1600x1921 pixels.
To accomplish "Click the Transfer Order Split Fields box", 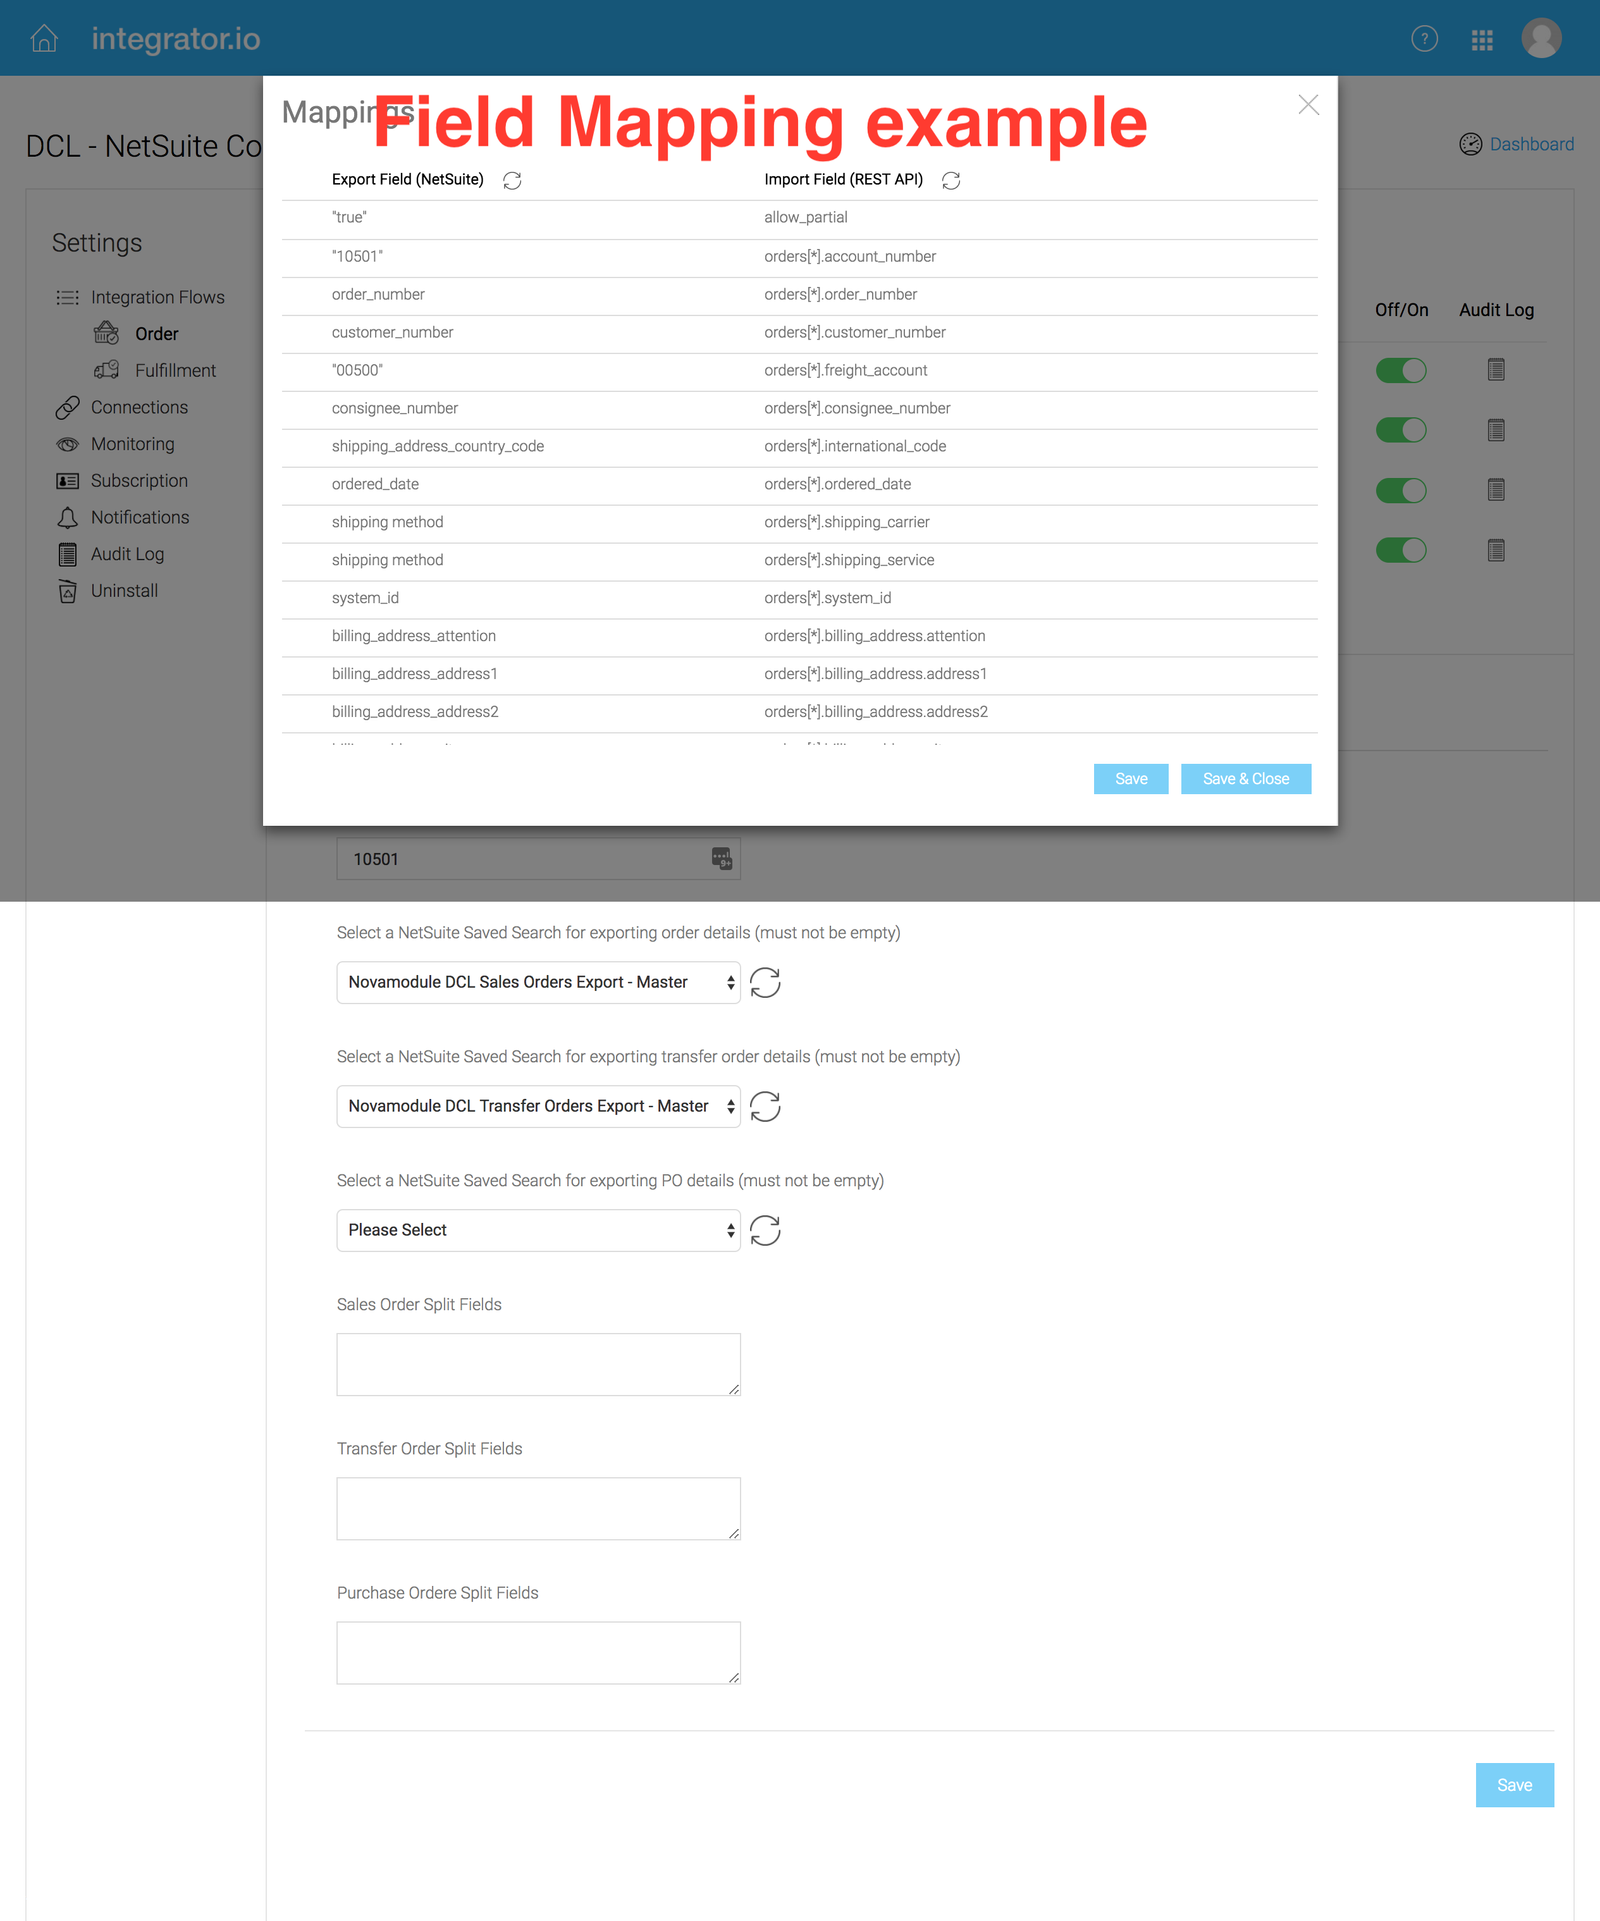I will click(x=538, y=1508).
